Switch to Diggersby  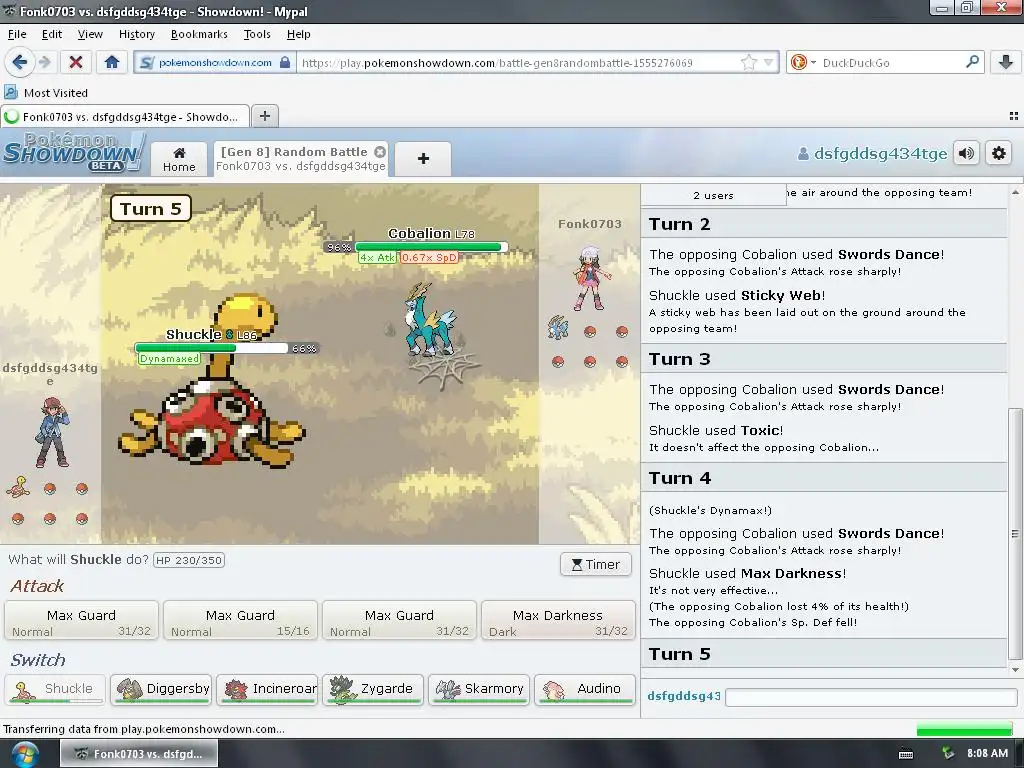click(x=161, y=690)
